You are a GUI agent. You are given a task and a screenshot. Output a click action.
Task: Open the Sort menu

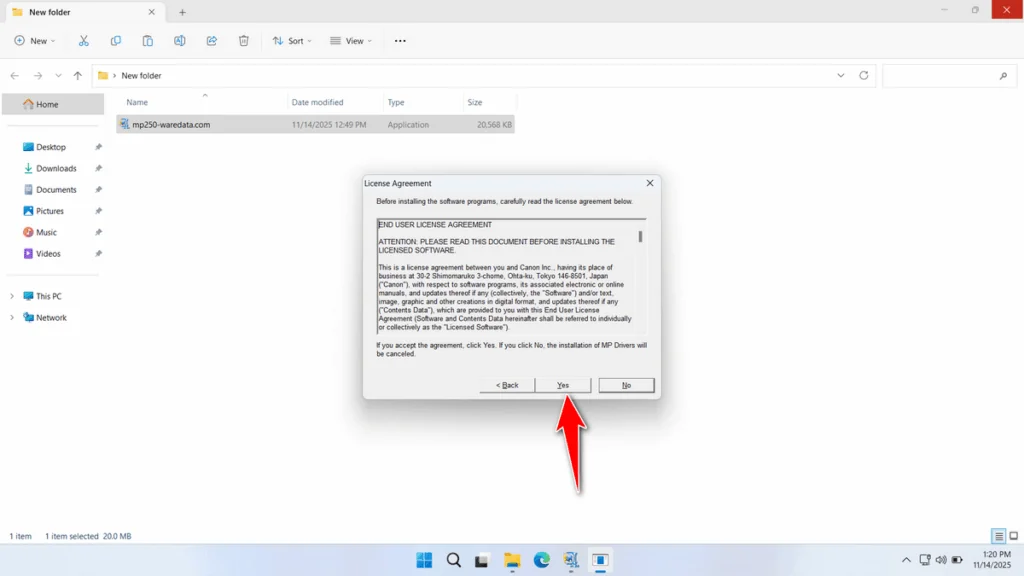292,40
